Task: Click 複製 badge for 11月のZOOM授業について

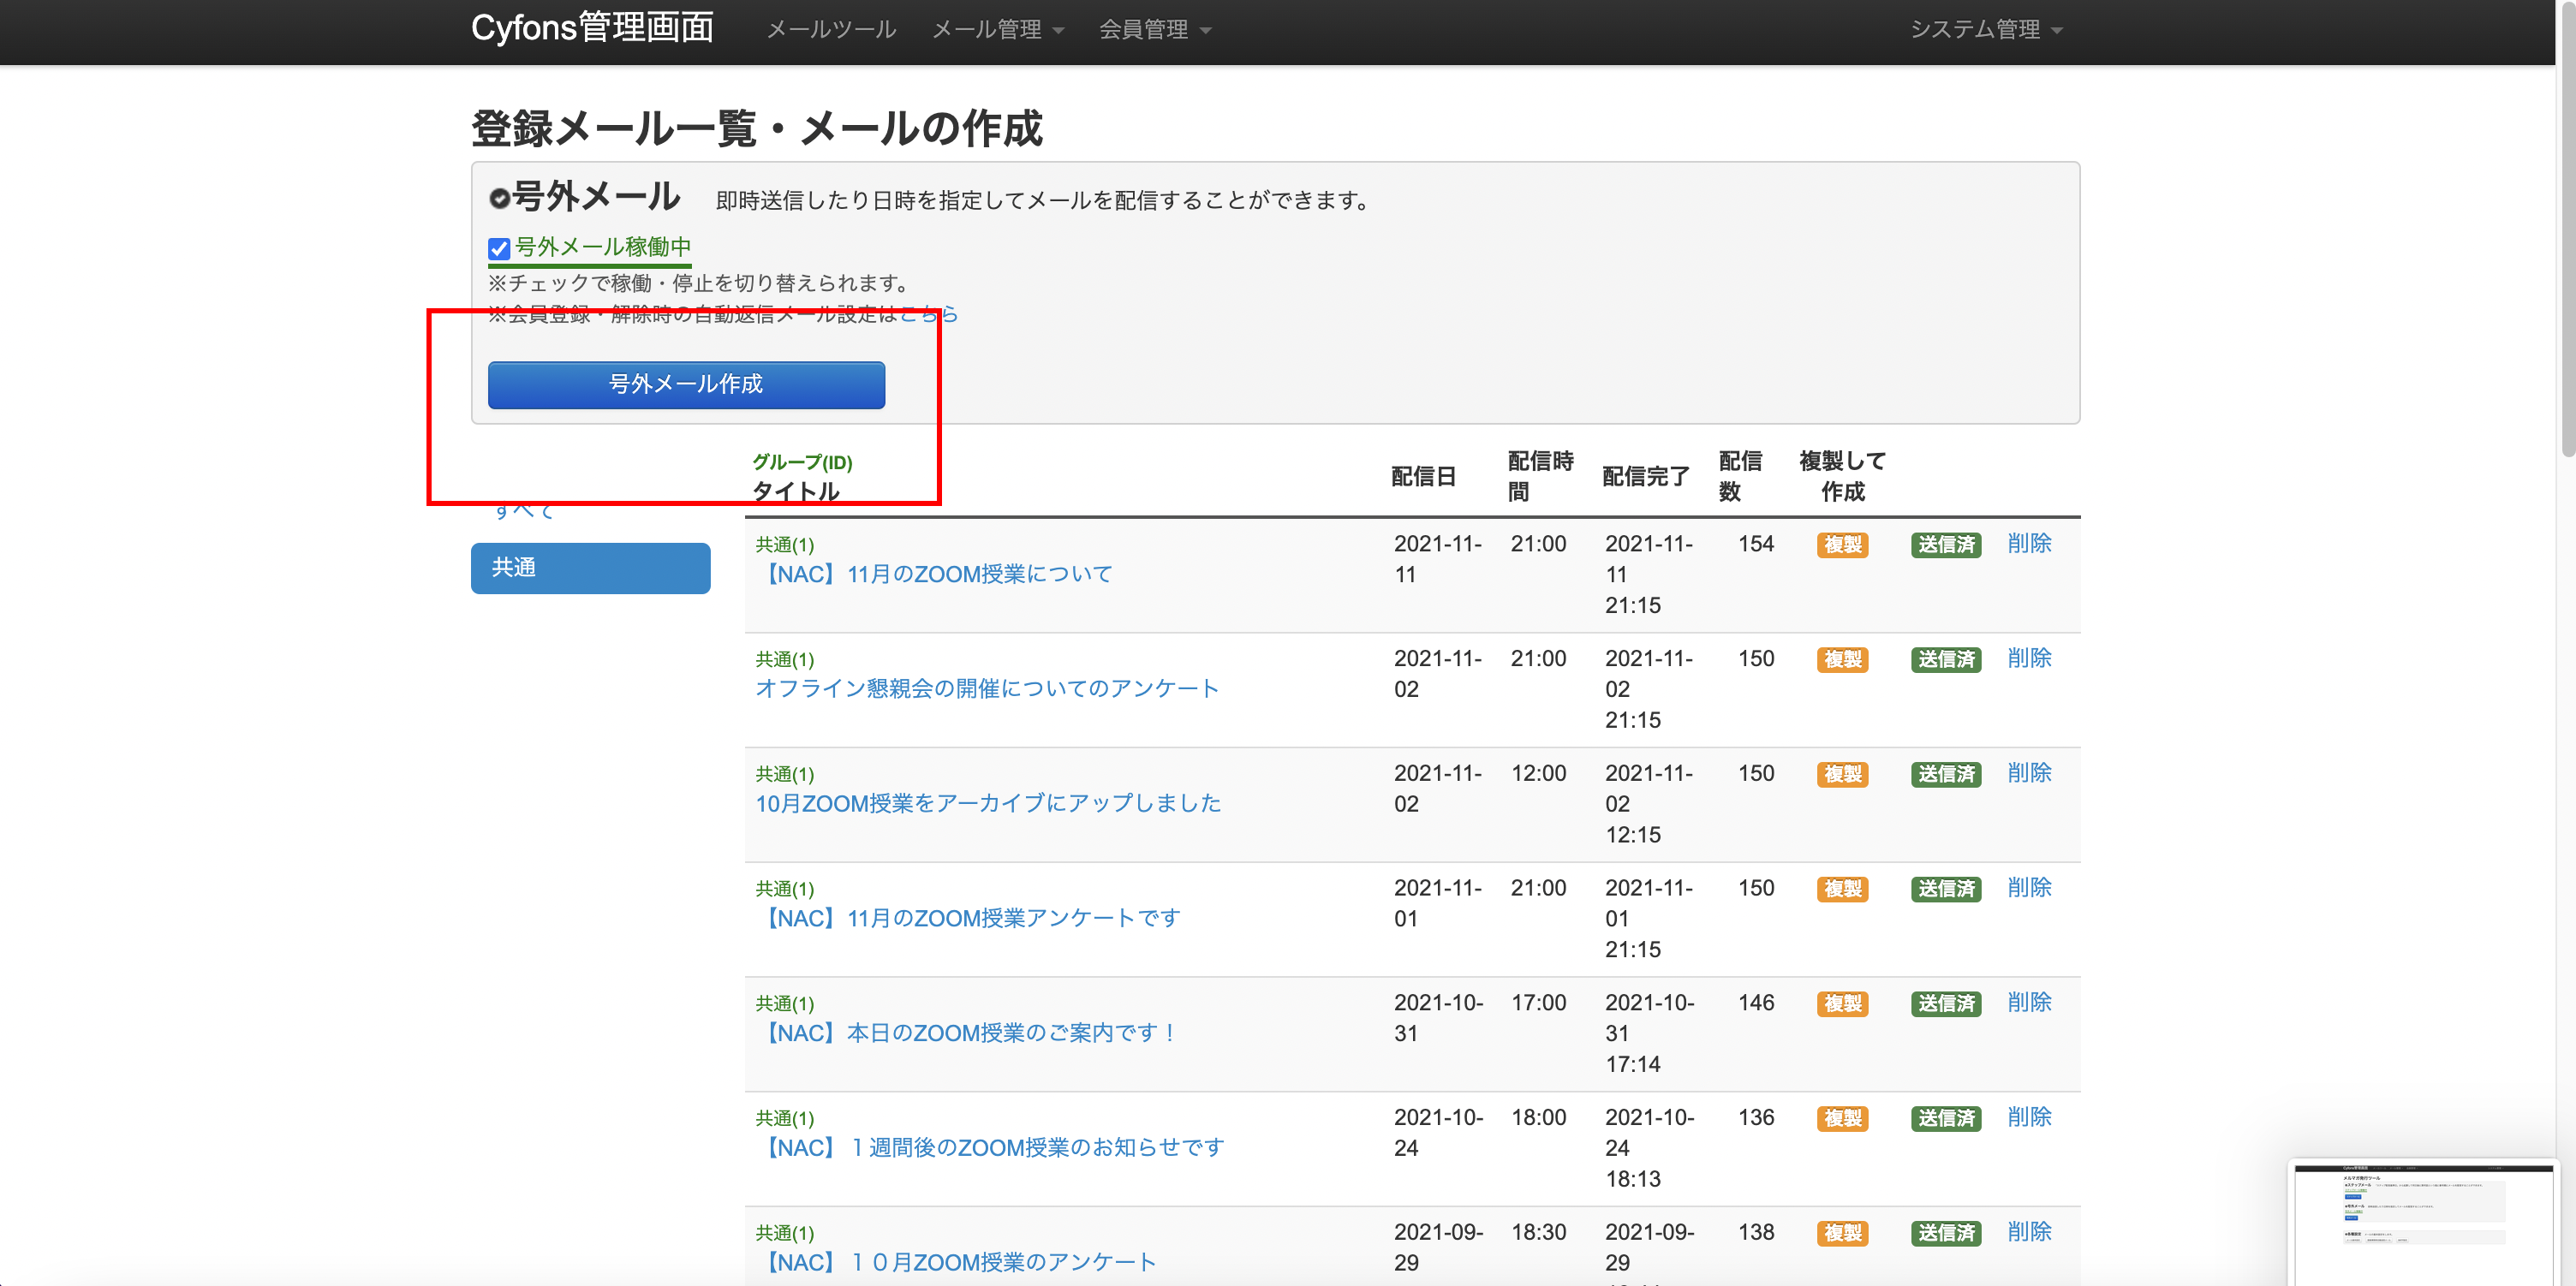Action: (1842, 545)
